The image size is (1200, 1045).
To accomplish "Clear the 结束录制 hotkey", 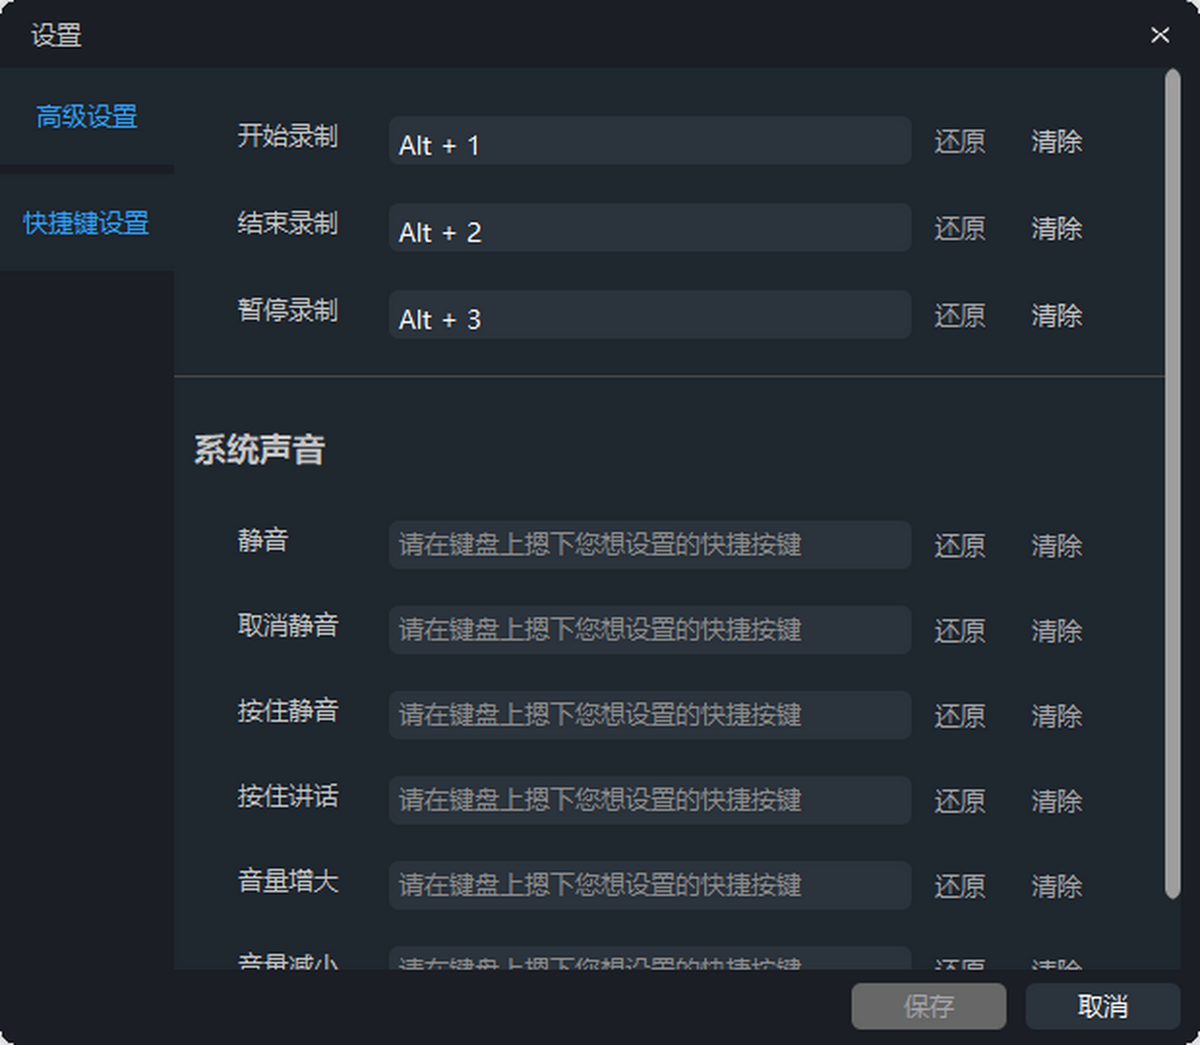I will coord(1056,229).
